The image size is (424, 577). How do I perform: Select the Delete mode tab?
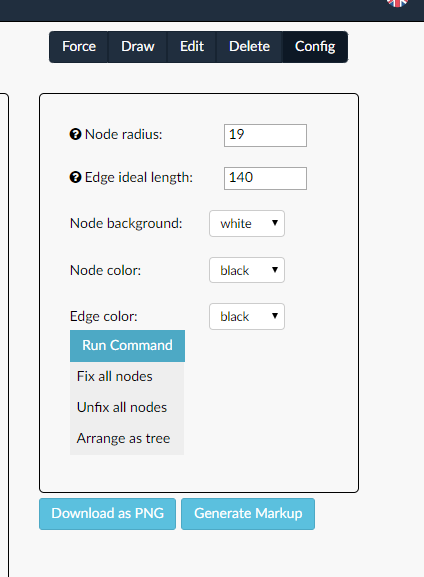pyautogui.click(x=249, y=47)
